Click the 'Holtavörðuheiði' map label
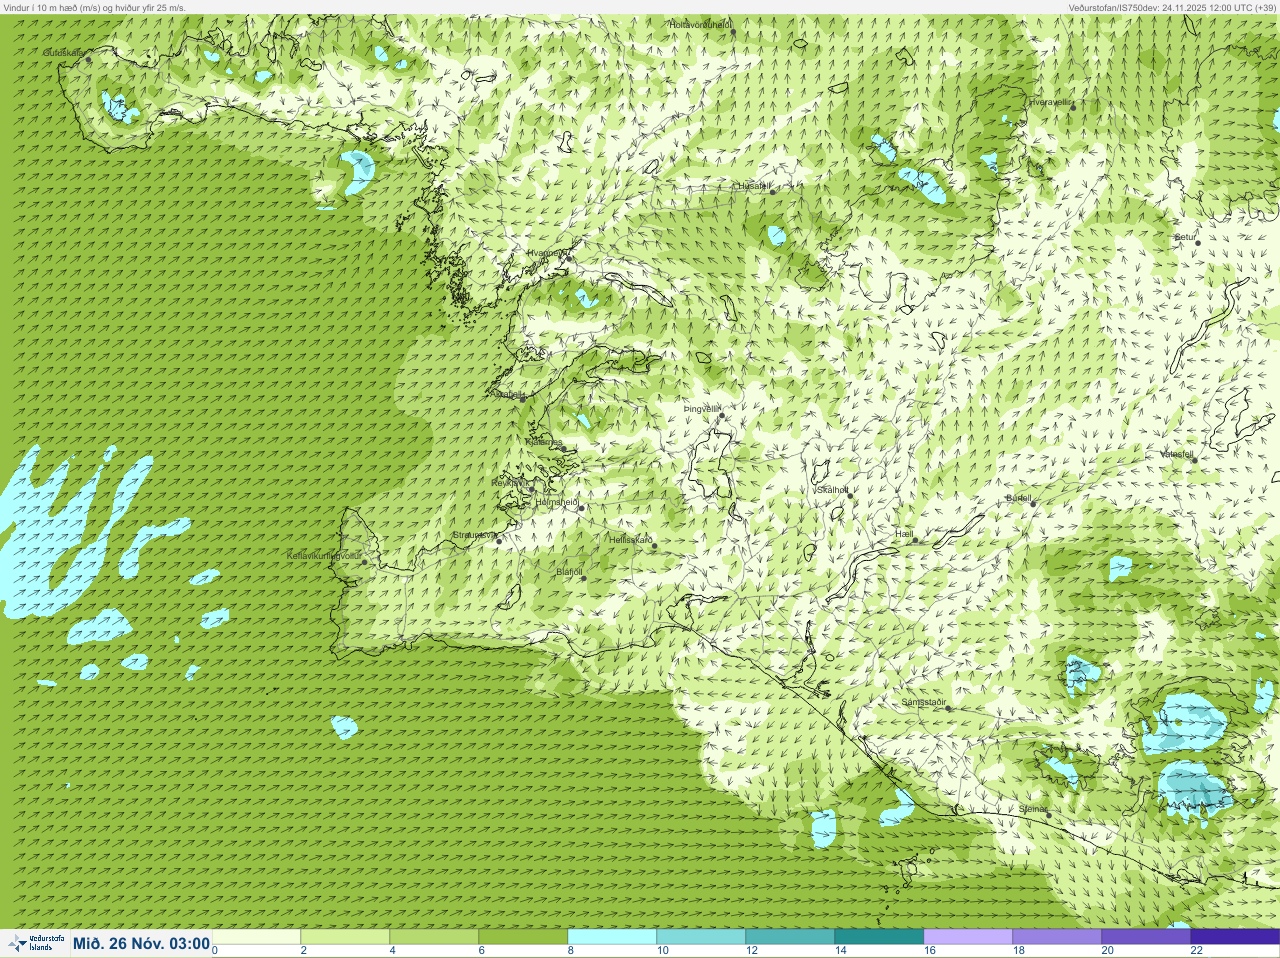The height and width of the screenshot is (958, 1280). click(x=701, y=23)
